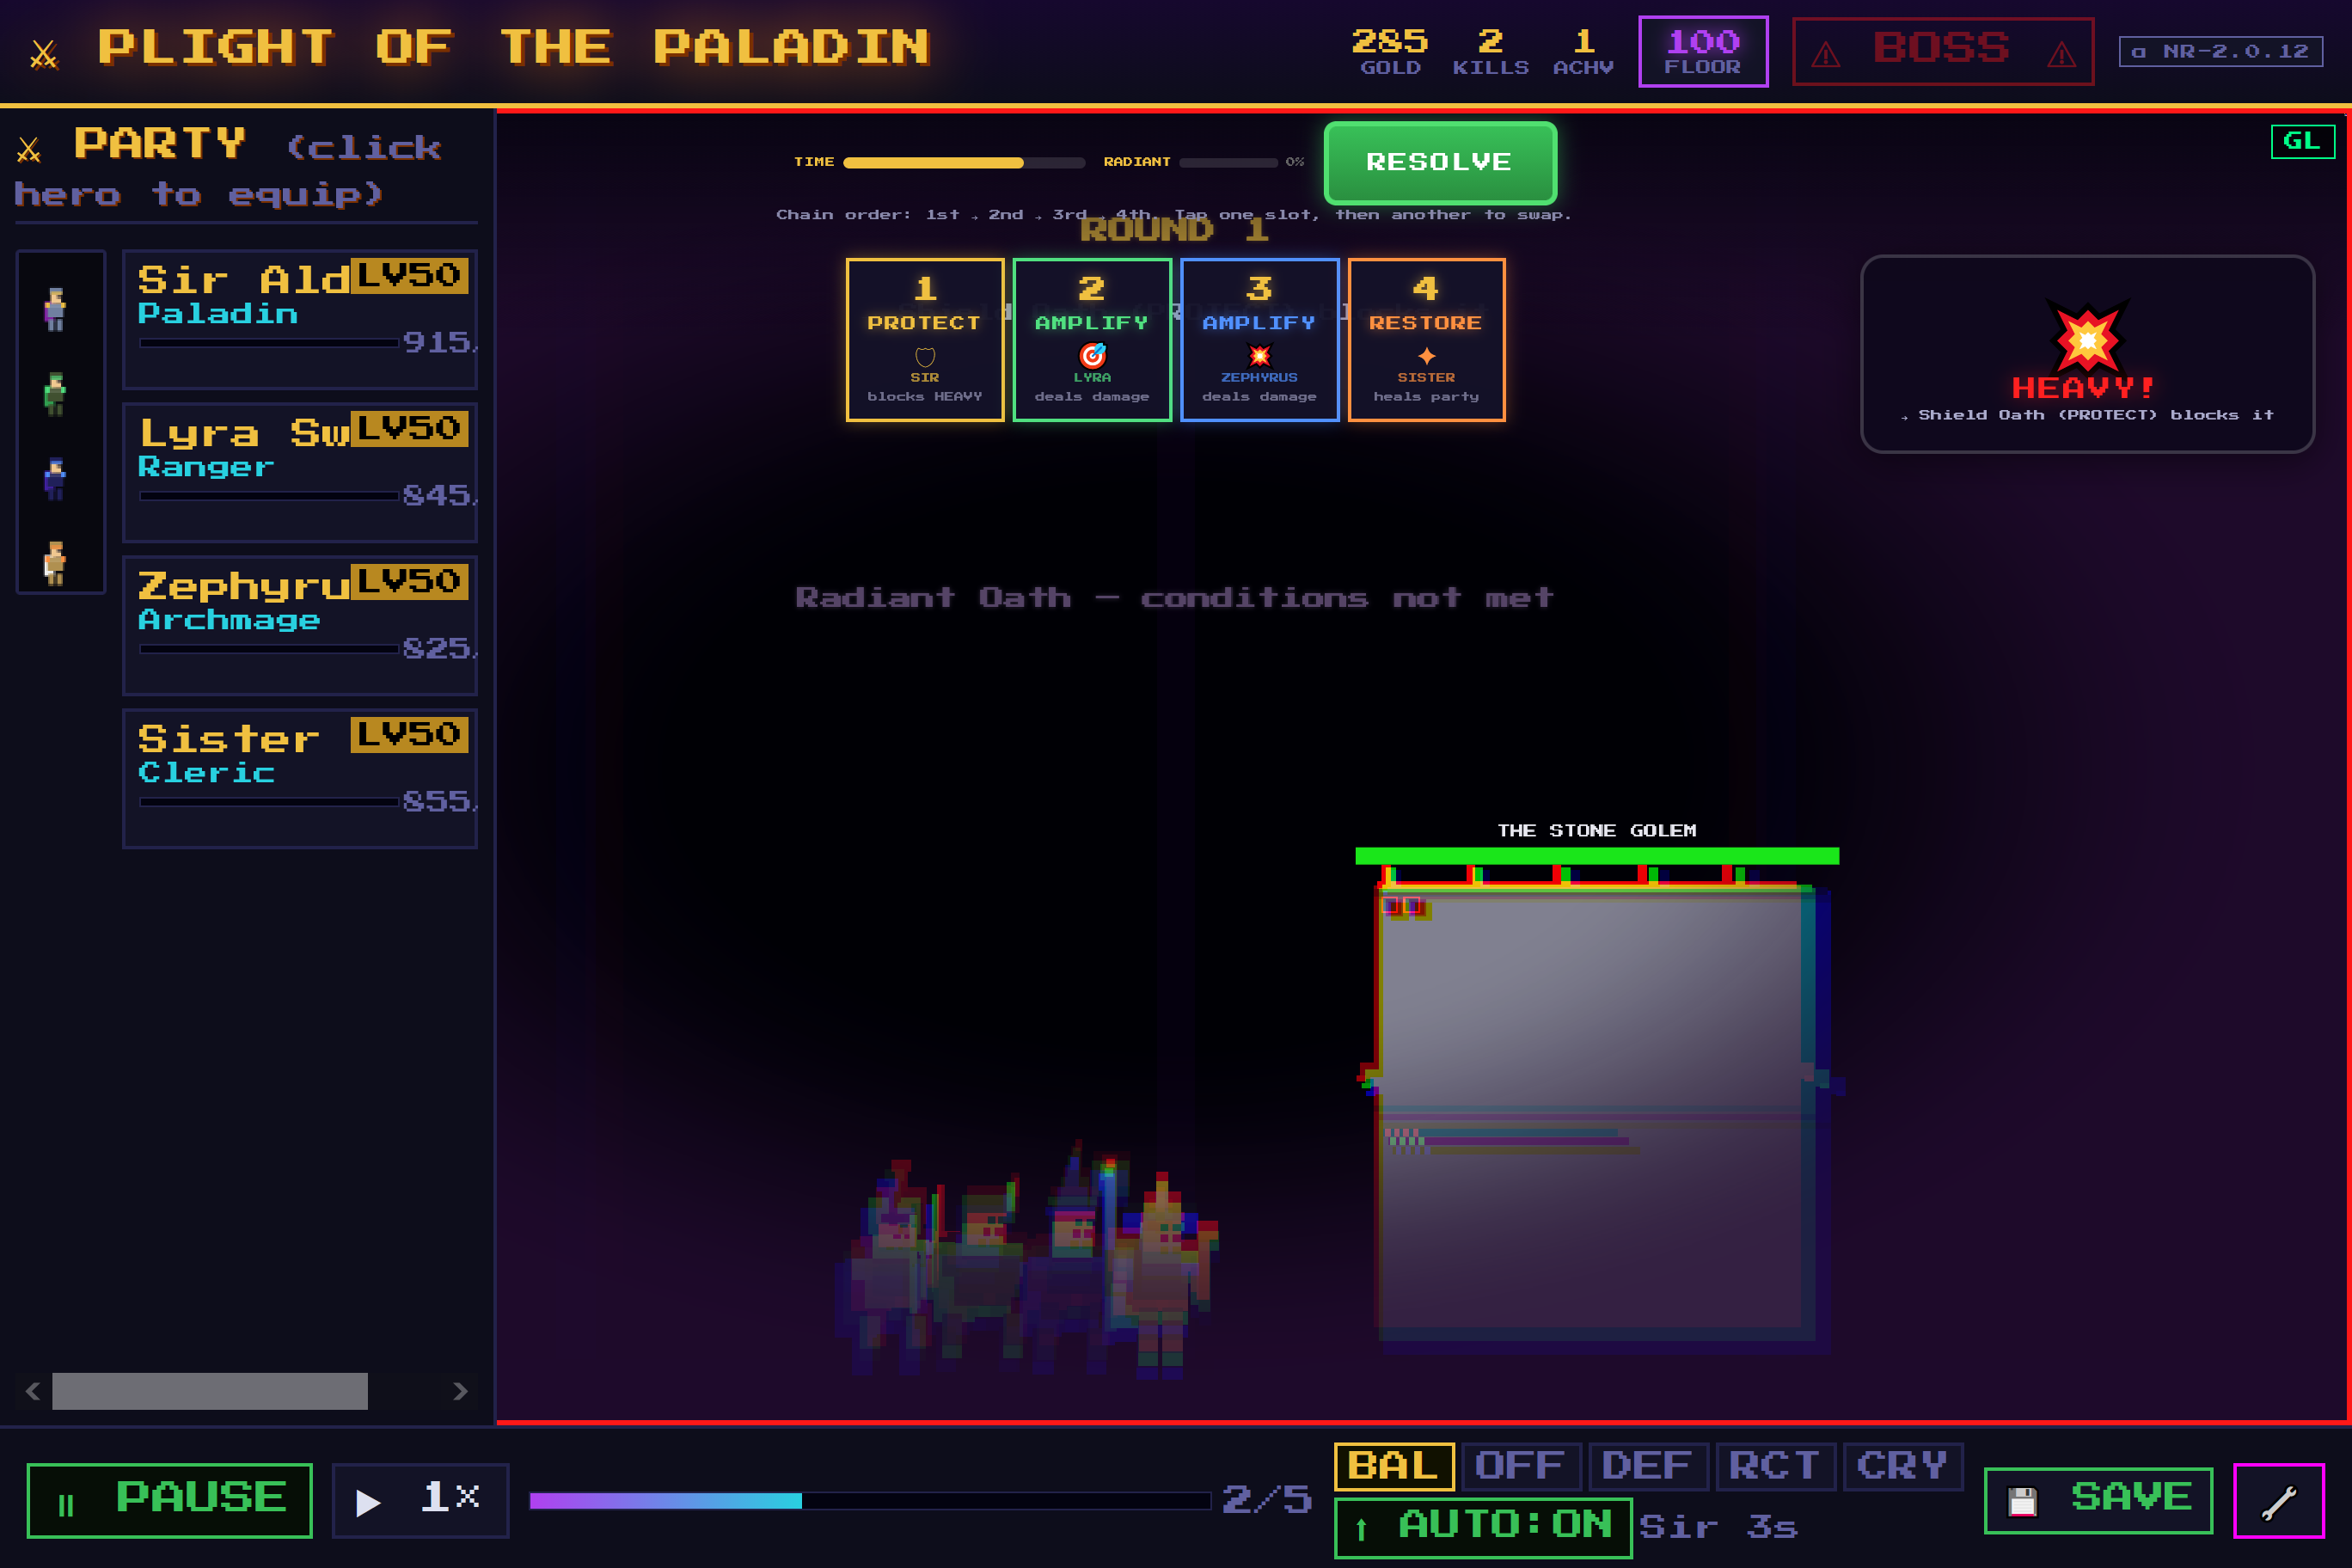Click the right arrow in the party scroller
This screenshot has width=2352, height=1568.
461,1390
